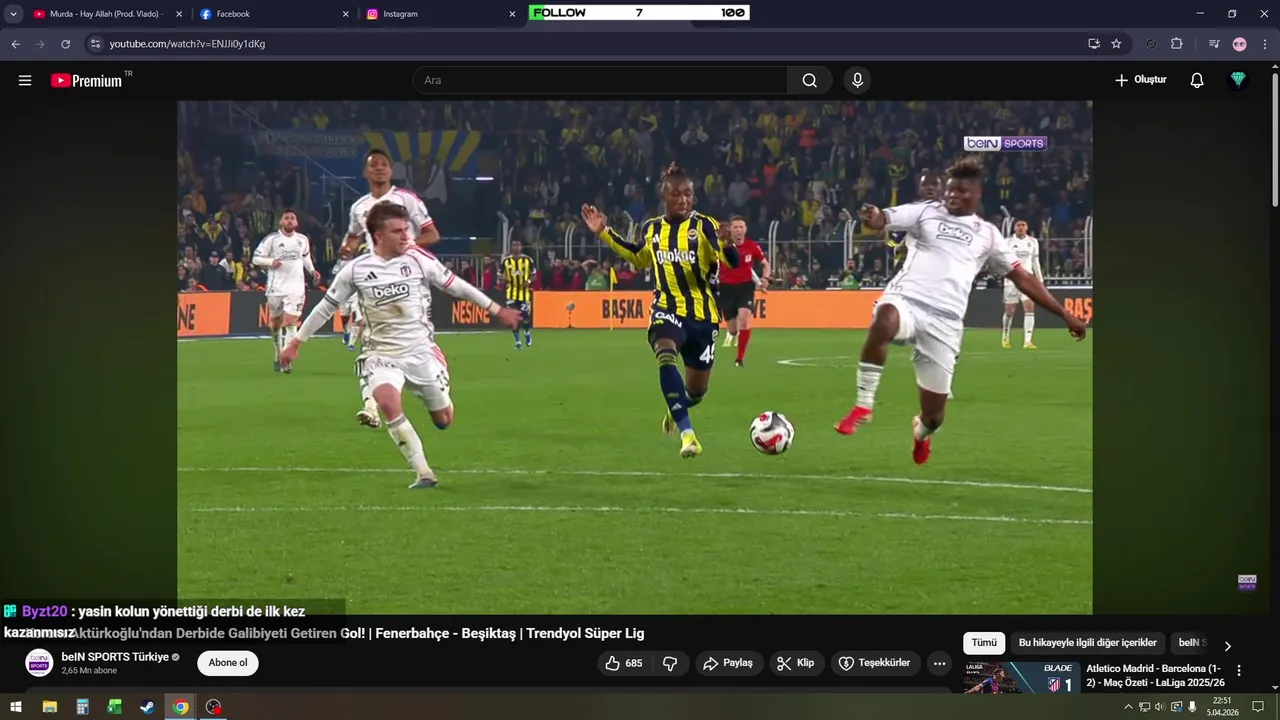Click the Oluştur create button
1280x720 pixels.
pyautogui.click(x=1141, y=80)
